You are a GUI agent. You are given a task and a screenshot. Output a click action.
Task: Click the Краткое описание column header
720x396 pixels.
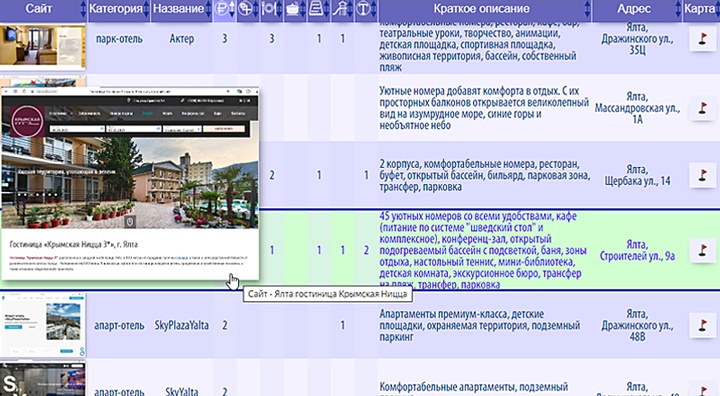(x=481, y=8)
